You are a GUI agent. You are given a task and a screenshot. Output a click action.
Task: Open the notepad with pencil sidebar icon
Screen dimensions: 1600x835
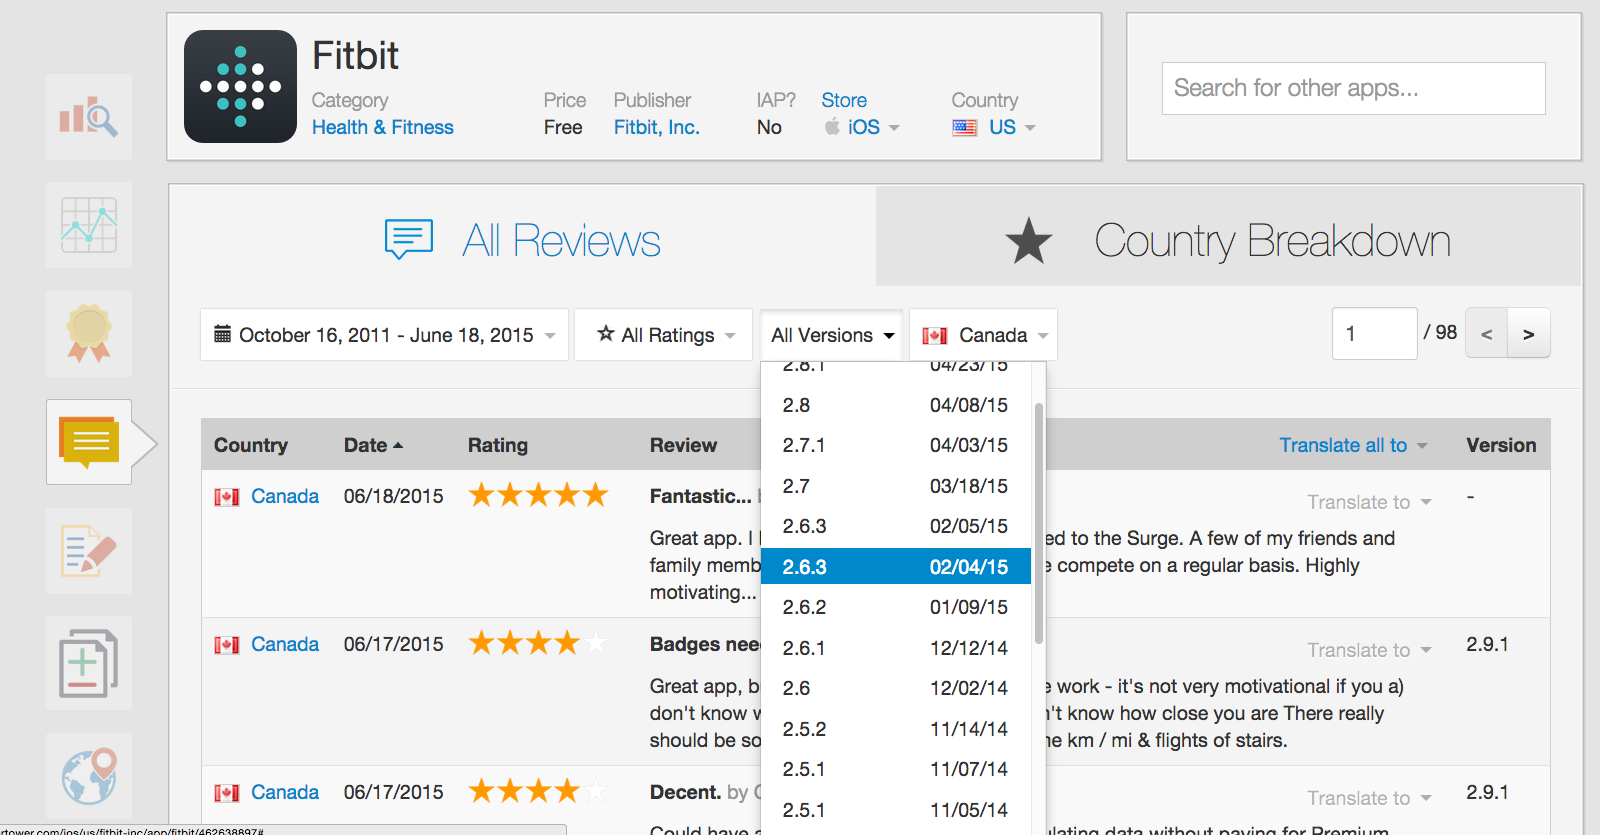click(x=89, y=551)
